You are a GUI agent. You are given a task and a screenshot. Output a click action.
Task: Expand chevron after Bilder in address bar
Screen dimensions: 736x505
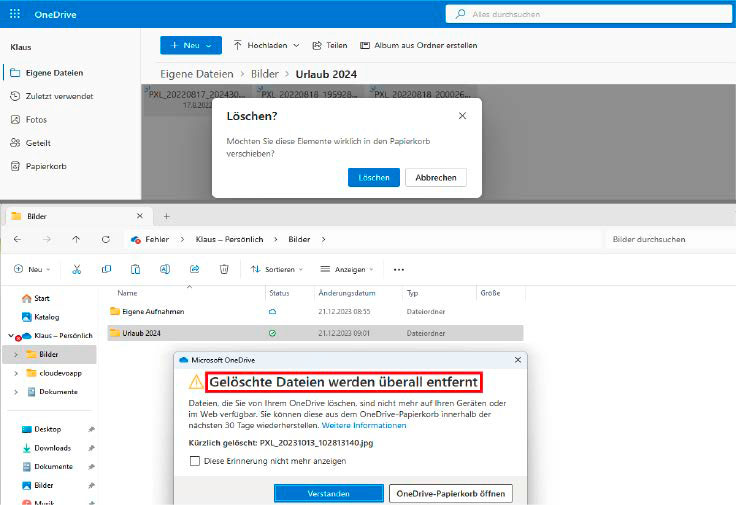point(323,239)
